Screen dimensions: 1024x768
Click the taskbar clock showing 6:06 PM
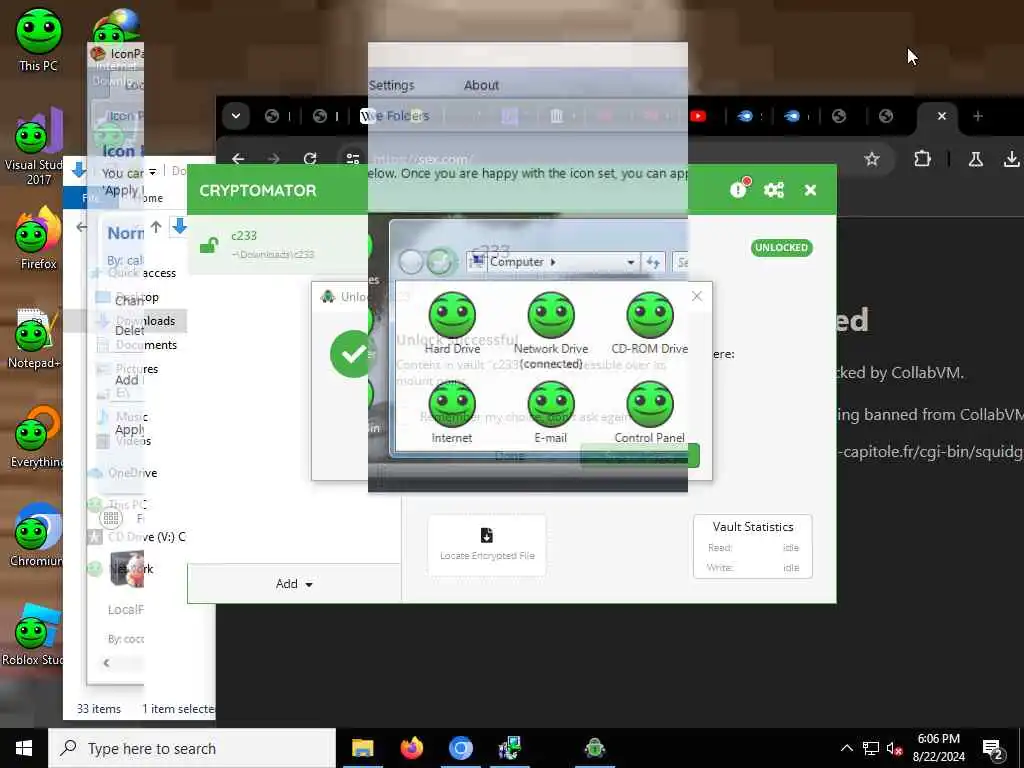pos(938,748)
